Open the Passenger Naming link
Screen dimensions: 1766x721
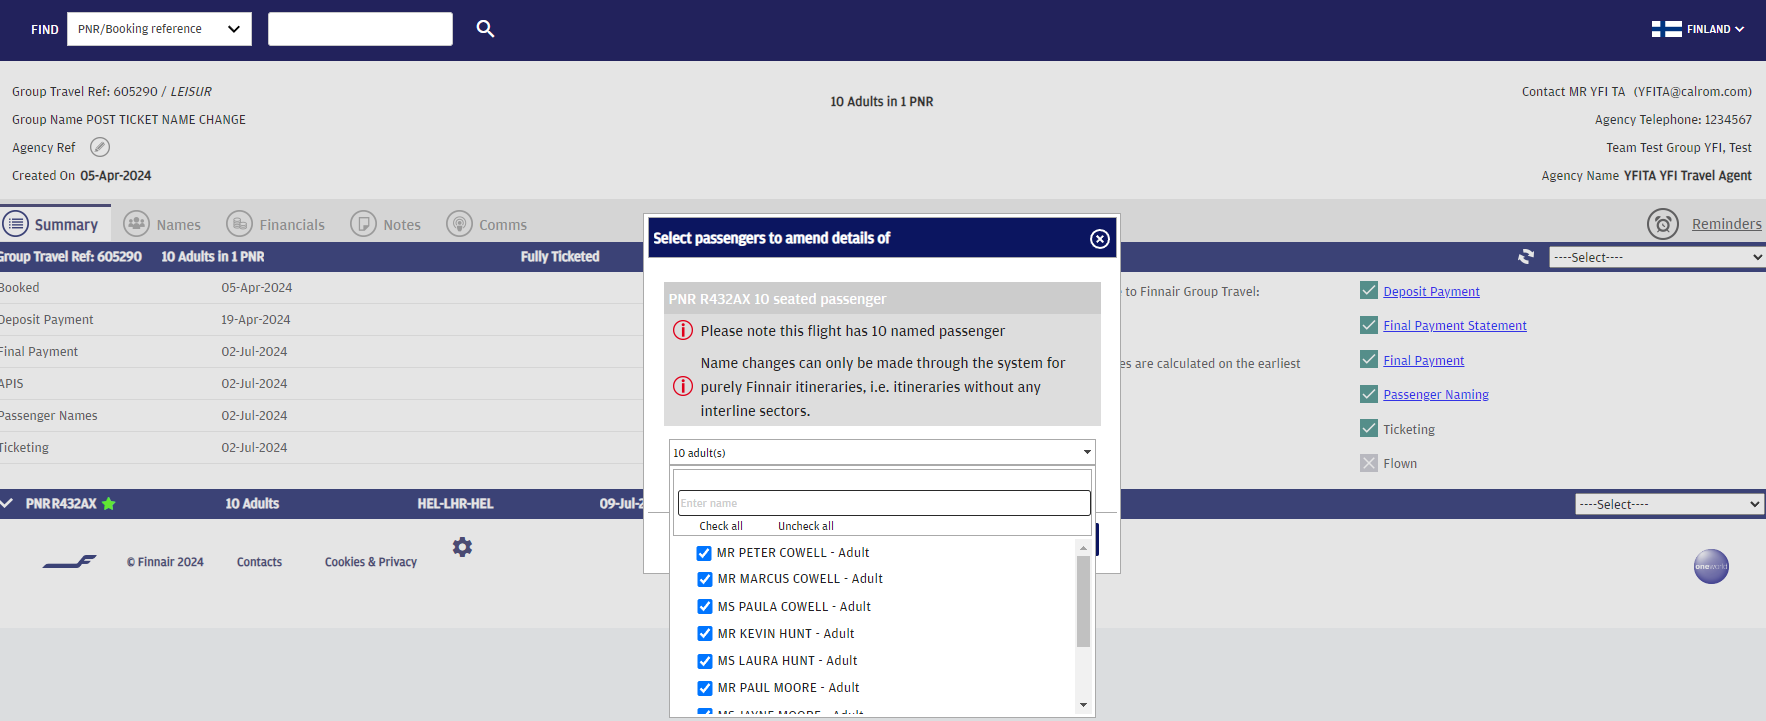point(1436,394)
